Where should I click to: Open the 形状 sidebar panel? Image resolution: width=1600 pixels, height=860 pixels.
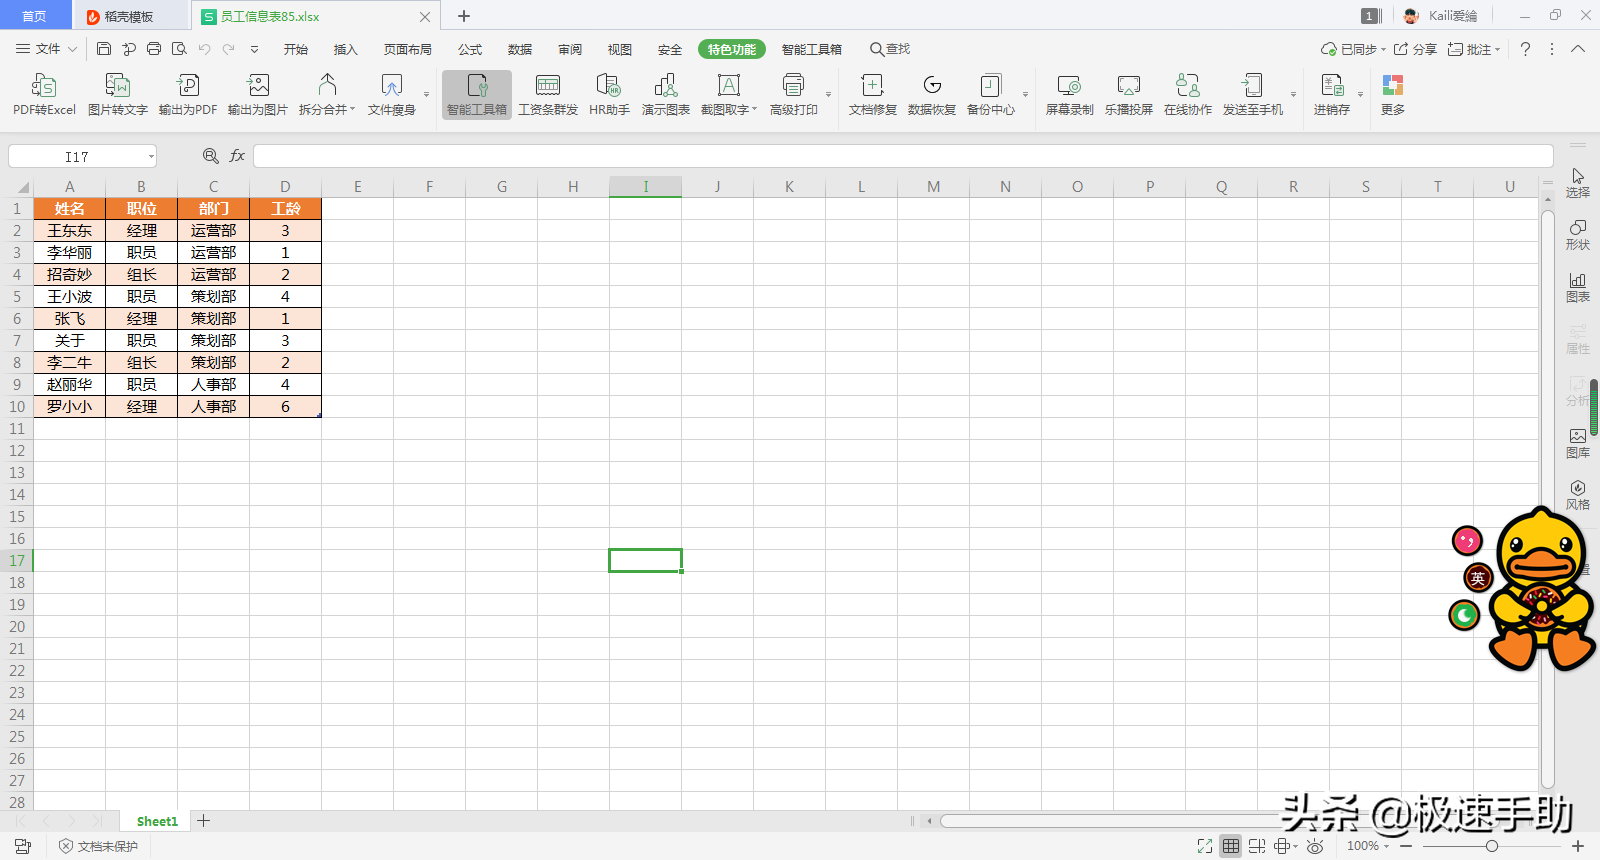pos(1578,235)
